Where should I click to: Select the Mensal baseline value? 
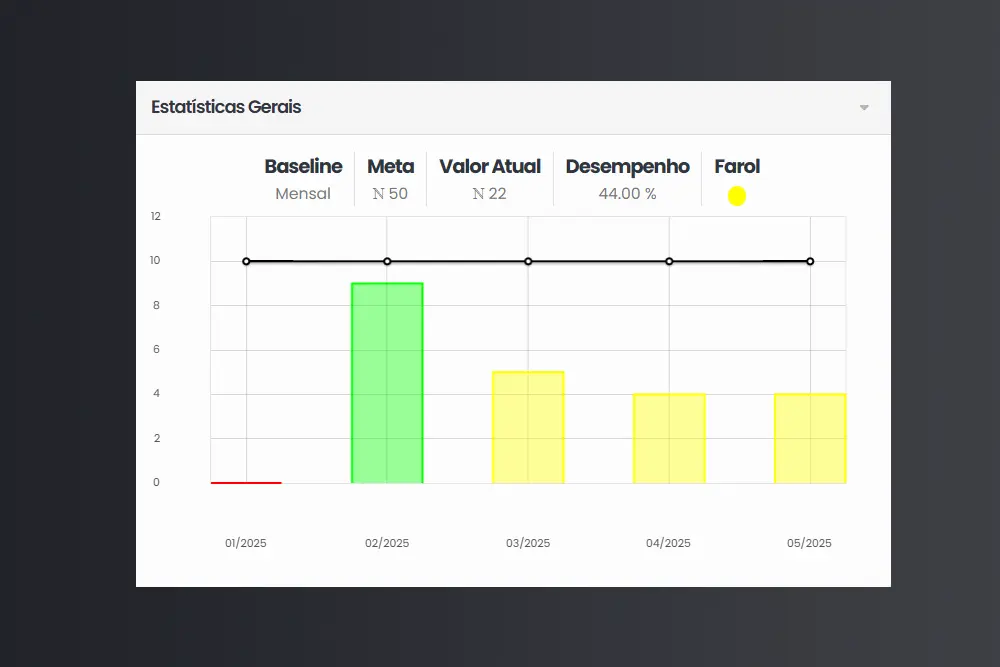click(x=303, y=194)
